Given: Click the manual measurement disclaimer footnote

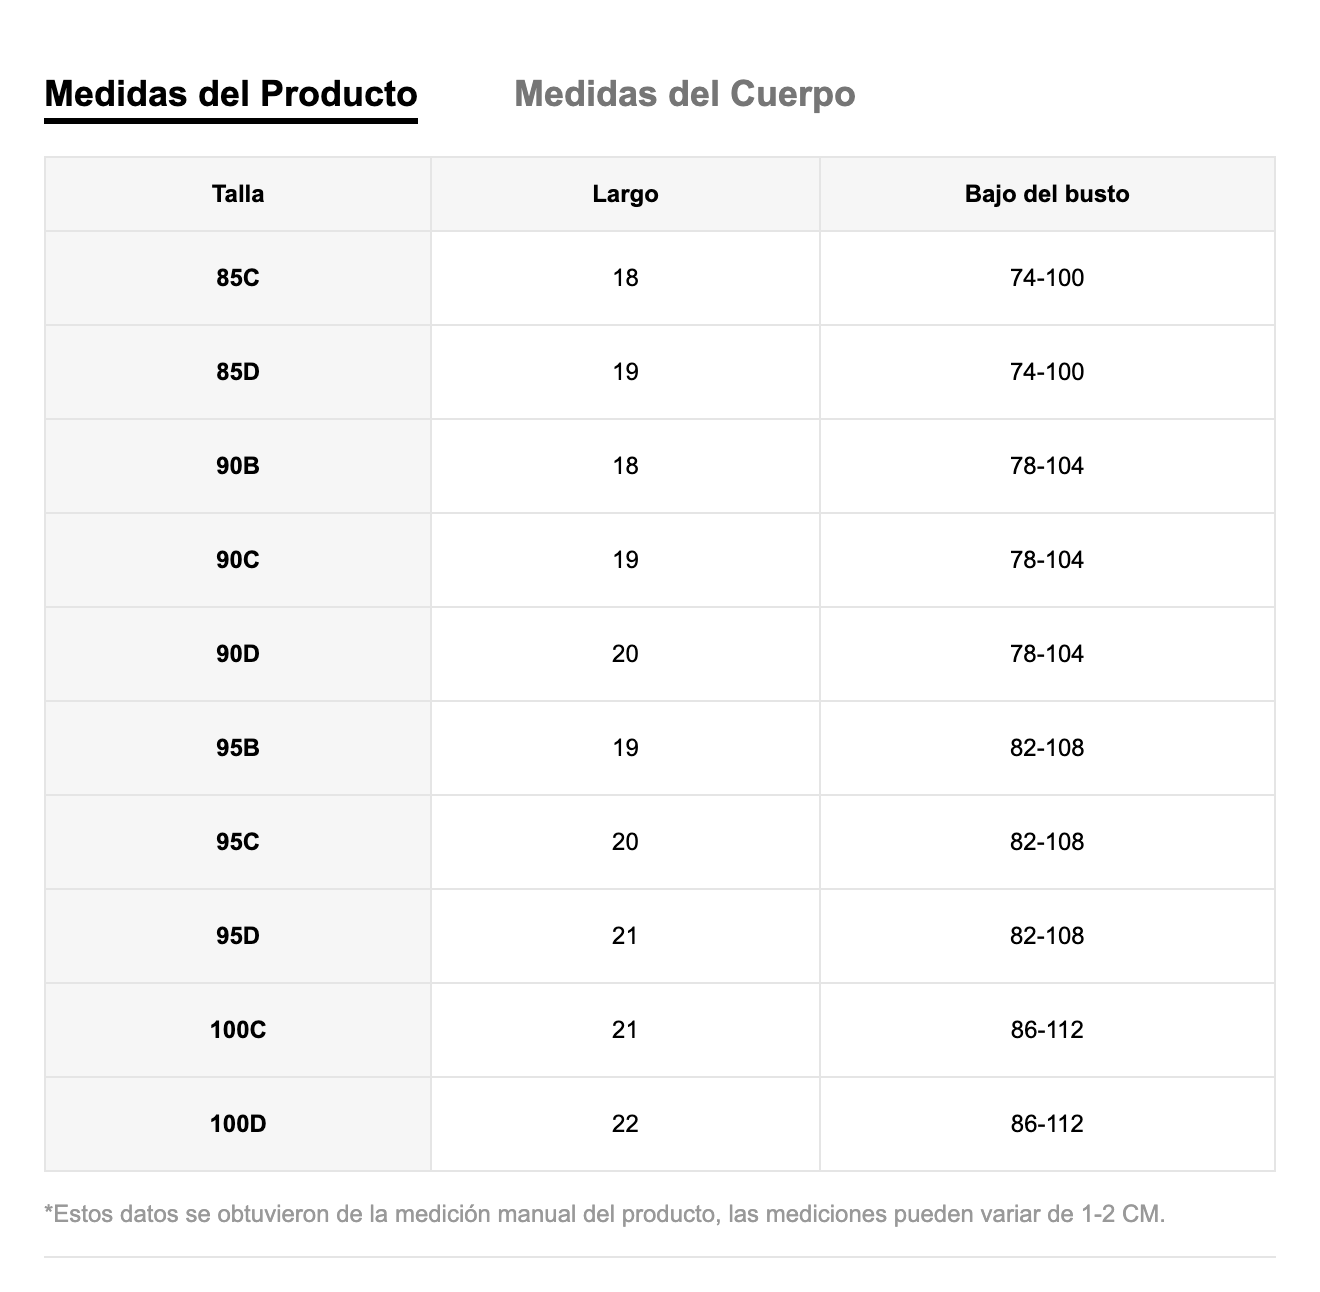Looking at the screenshot, I should (605, 1215).
